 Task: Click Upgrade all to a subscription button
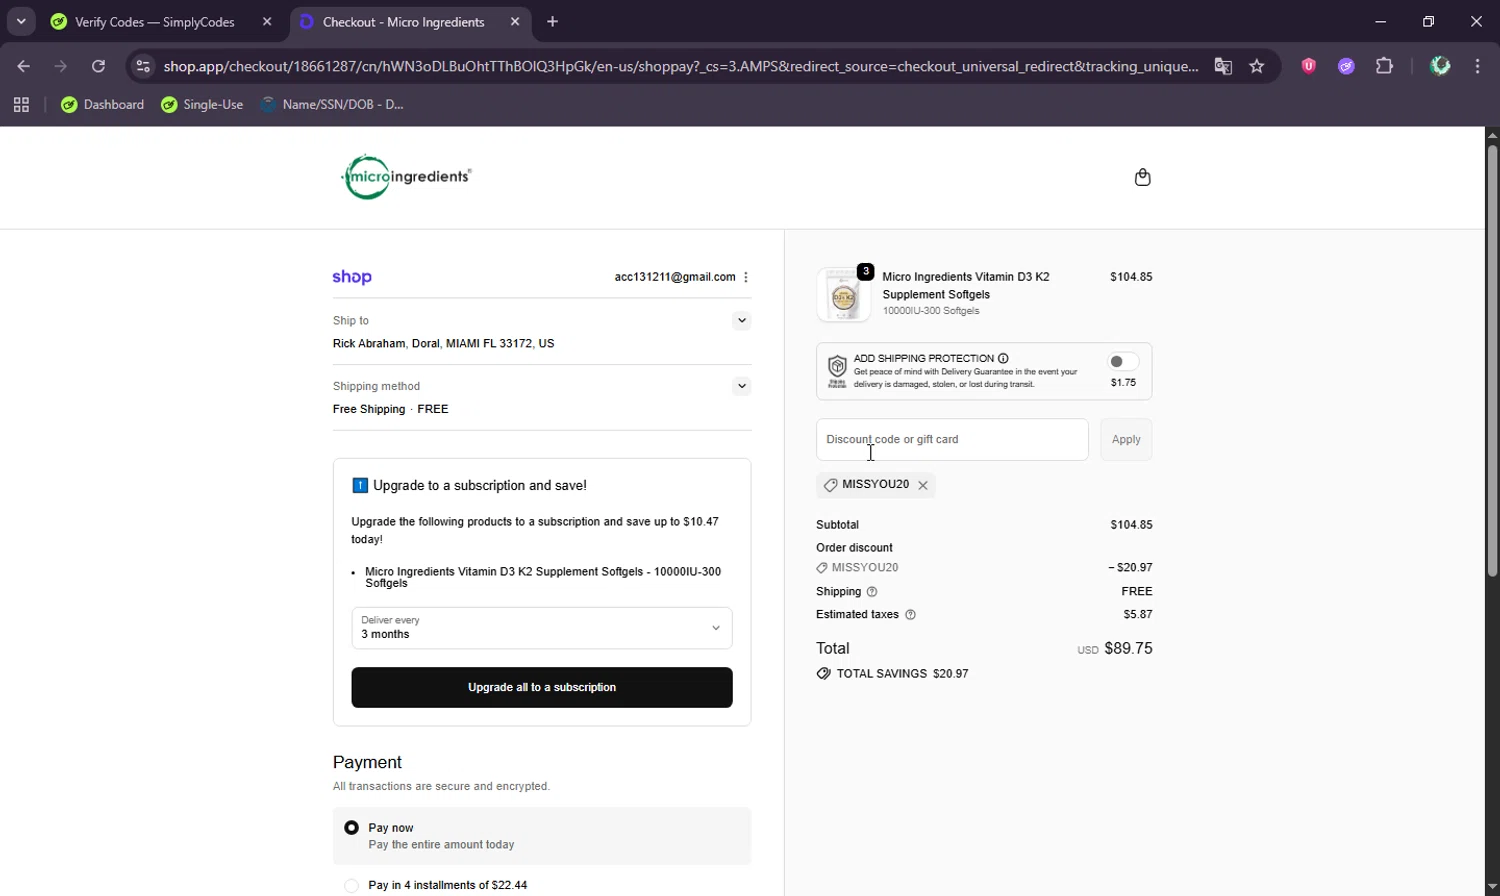pos(542,687)
